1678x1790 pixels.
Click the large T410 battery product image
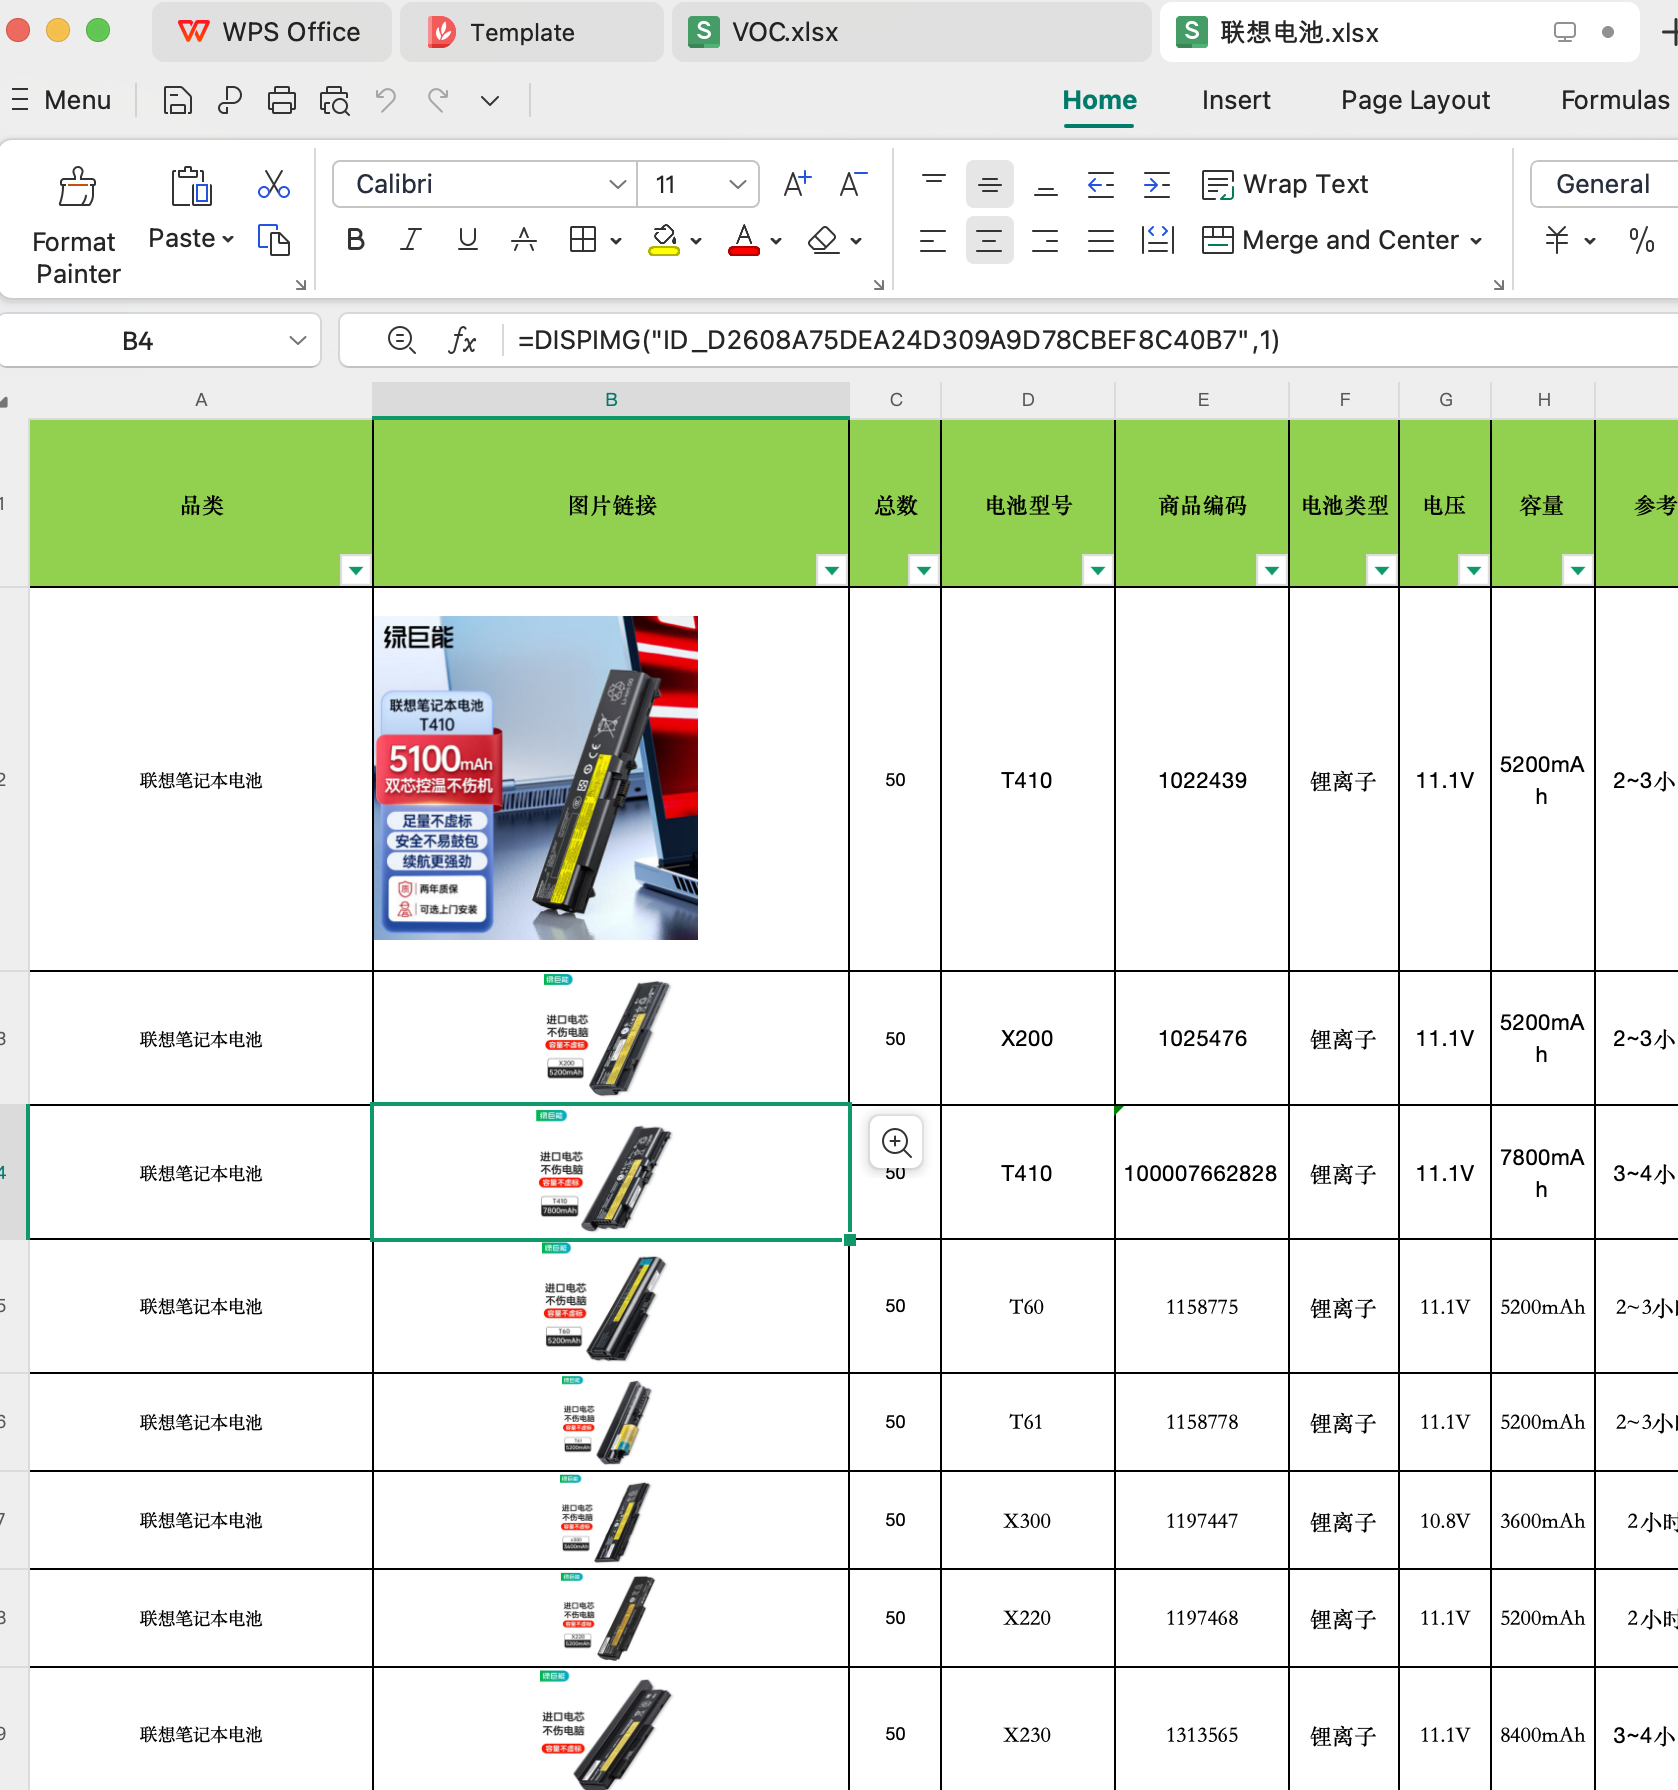click(536, 778)
